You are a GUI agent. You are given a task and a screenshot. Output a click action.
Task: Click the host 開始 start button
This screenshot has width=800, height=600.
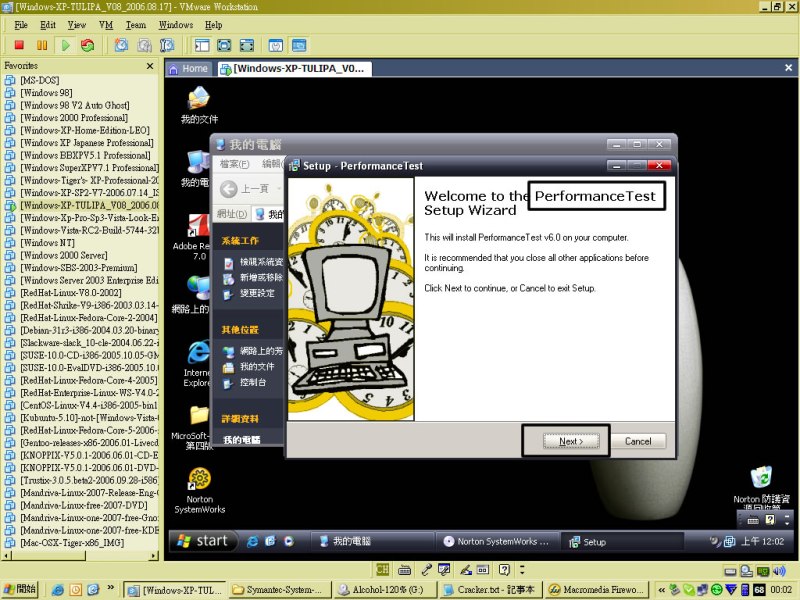coord(19,589)
